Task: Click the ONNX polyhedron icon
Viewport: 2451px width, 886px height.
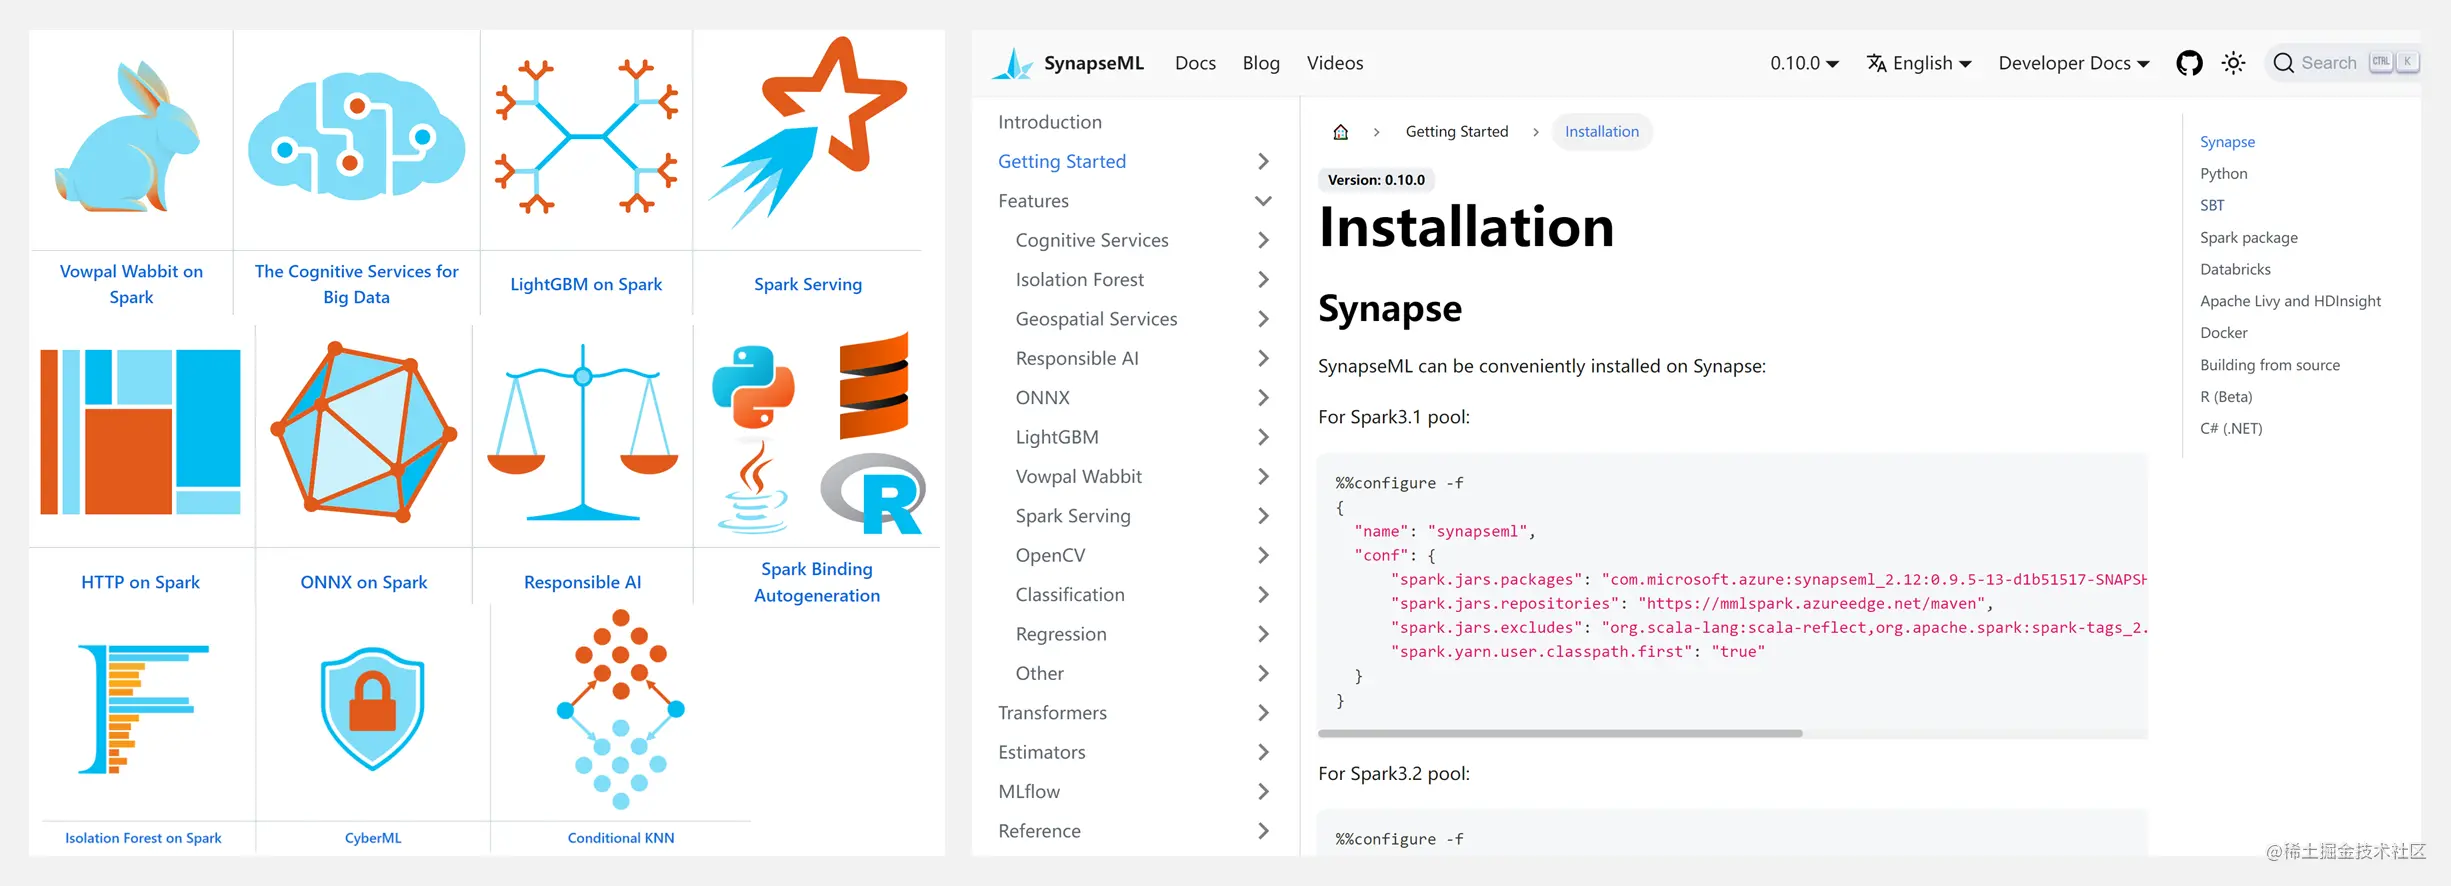Action: tap(364, 431)
